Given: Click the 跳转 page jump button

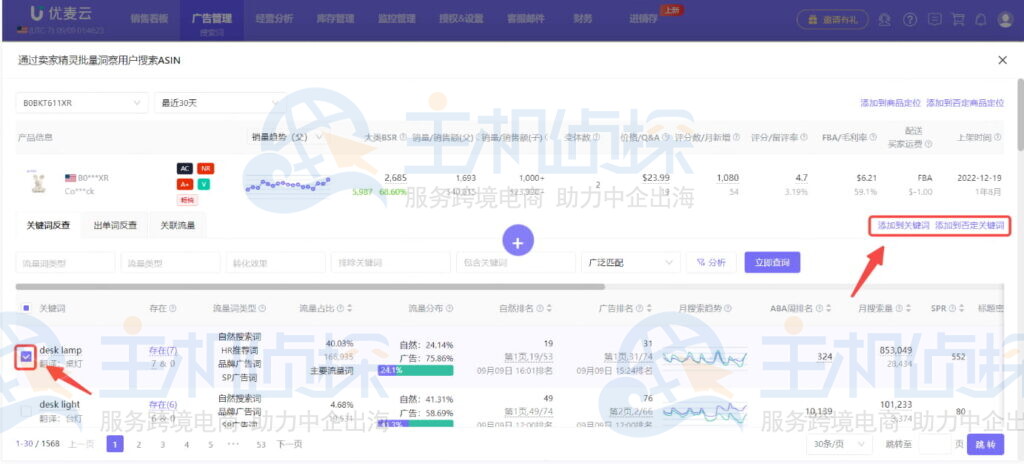Looking at the screenshot, I should coord(985,444).
